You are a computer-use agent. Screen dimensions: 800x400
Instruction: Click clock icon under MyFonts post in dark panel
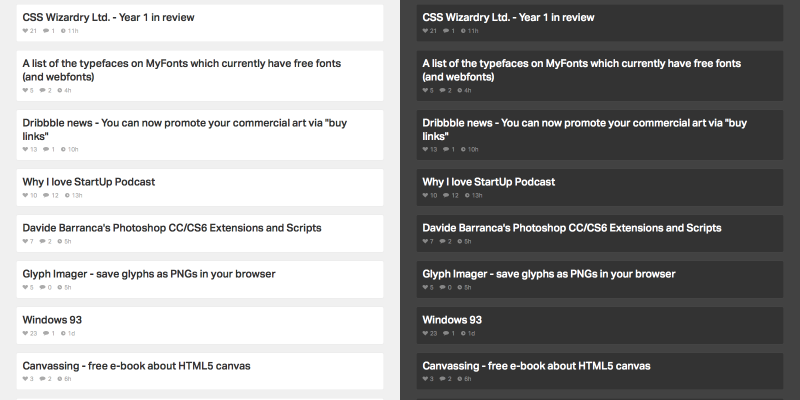(x=460, y=90)
